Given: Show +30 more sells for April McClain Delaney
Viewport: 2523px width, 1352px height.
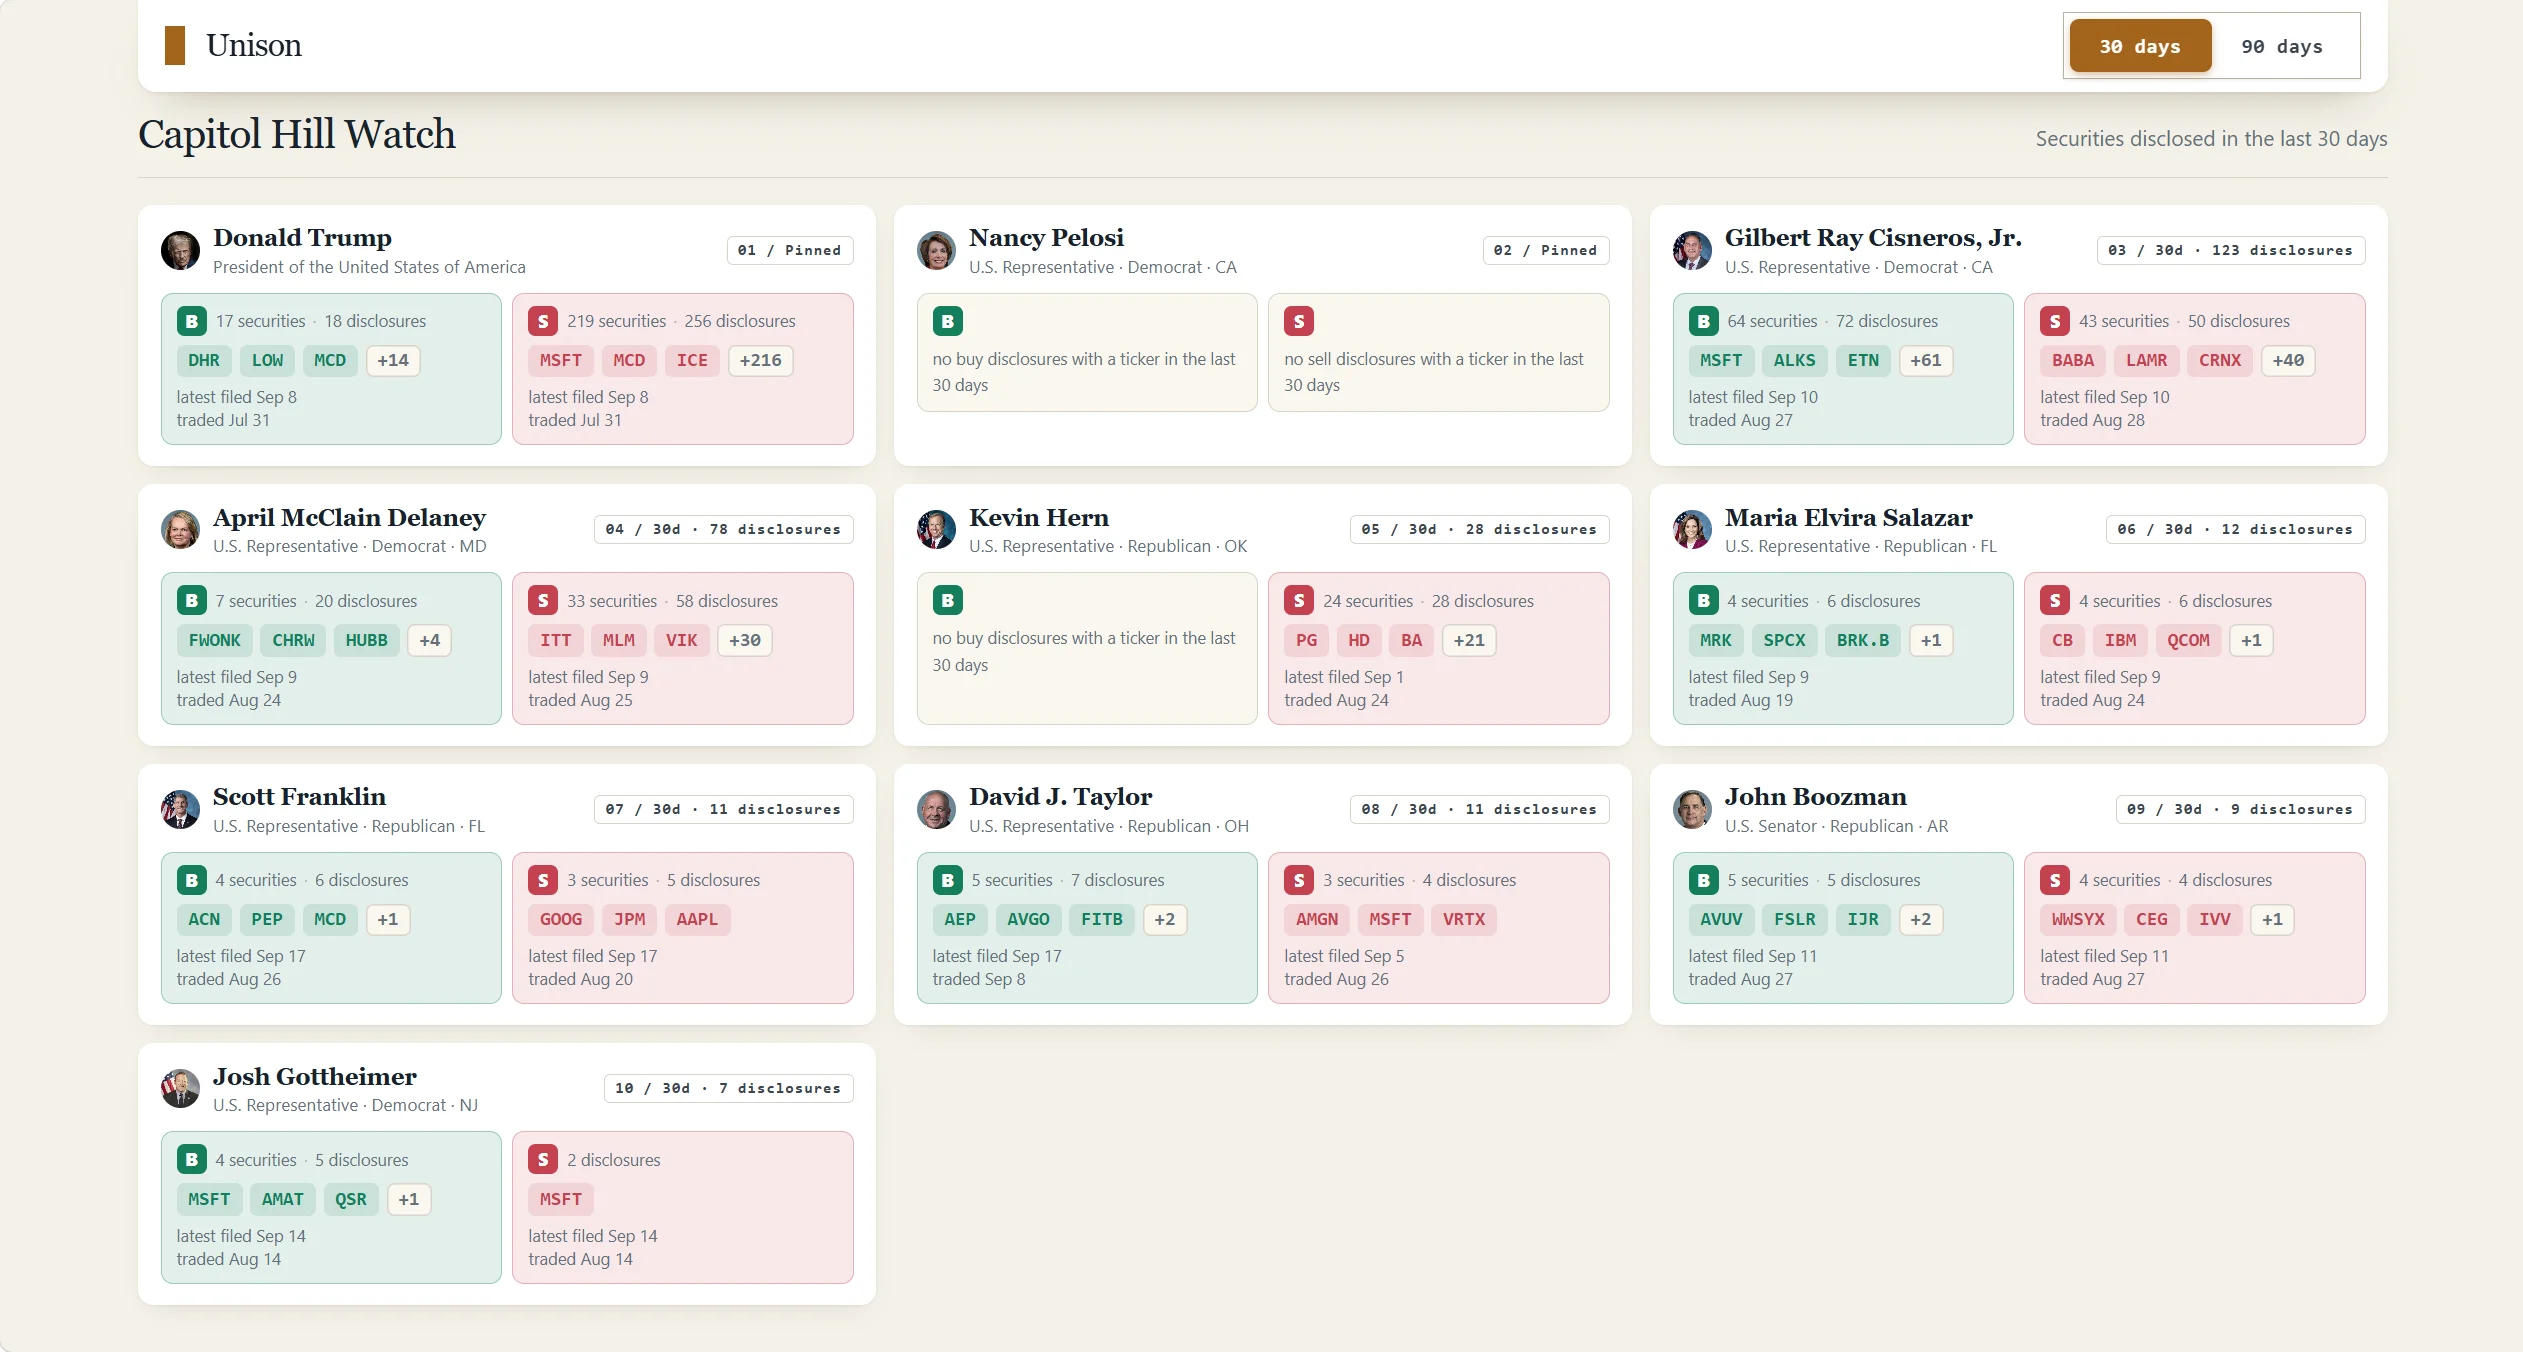Looking at the screenshot, I should tap(745, 640).
